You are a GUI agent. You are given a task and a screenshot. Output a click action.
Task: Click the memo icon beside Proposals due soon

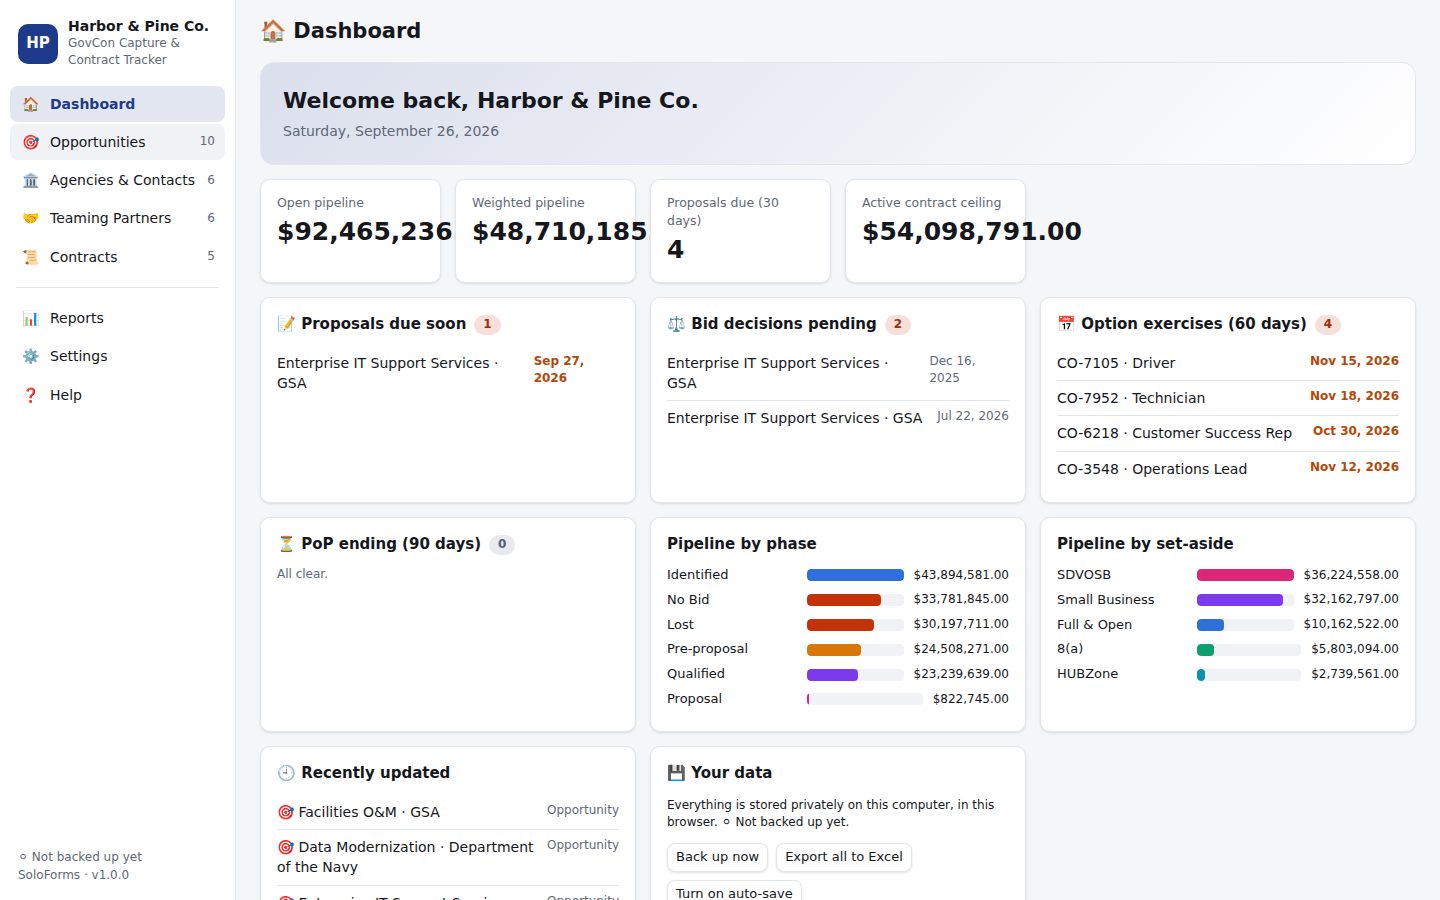coord(286,324)
